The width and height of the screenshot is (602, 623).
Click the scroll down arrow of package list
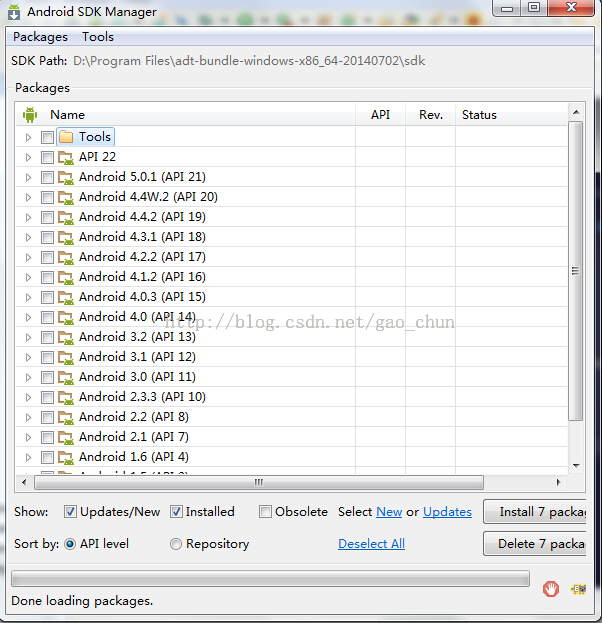point(576,466)
